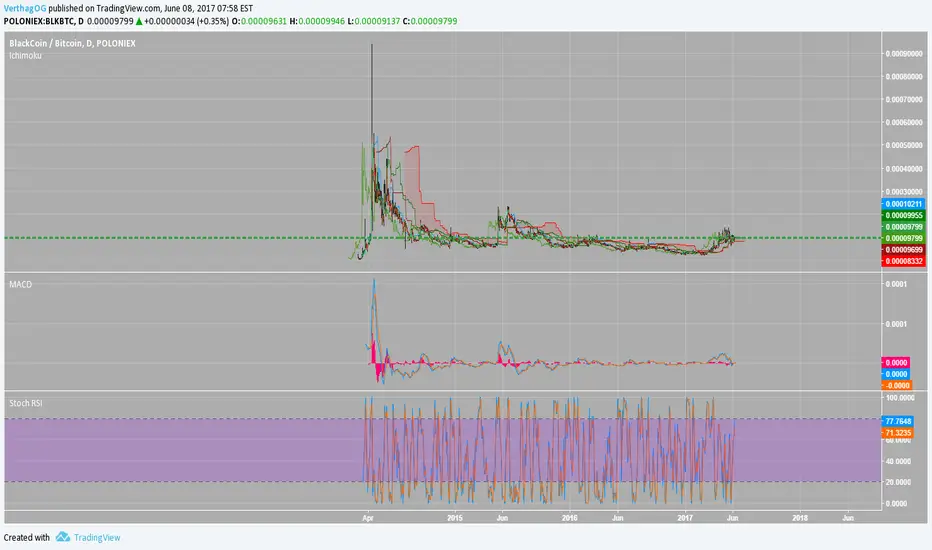Click the 2015 label on the time axis
The image size is (932, 550).
pos(455,518)
